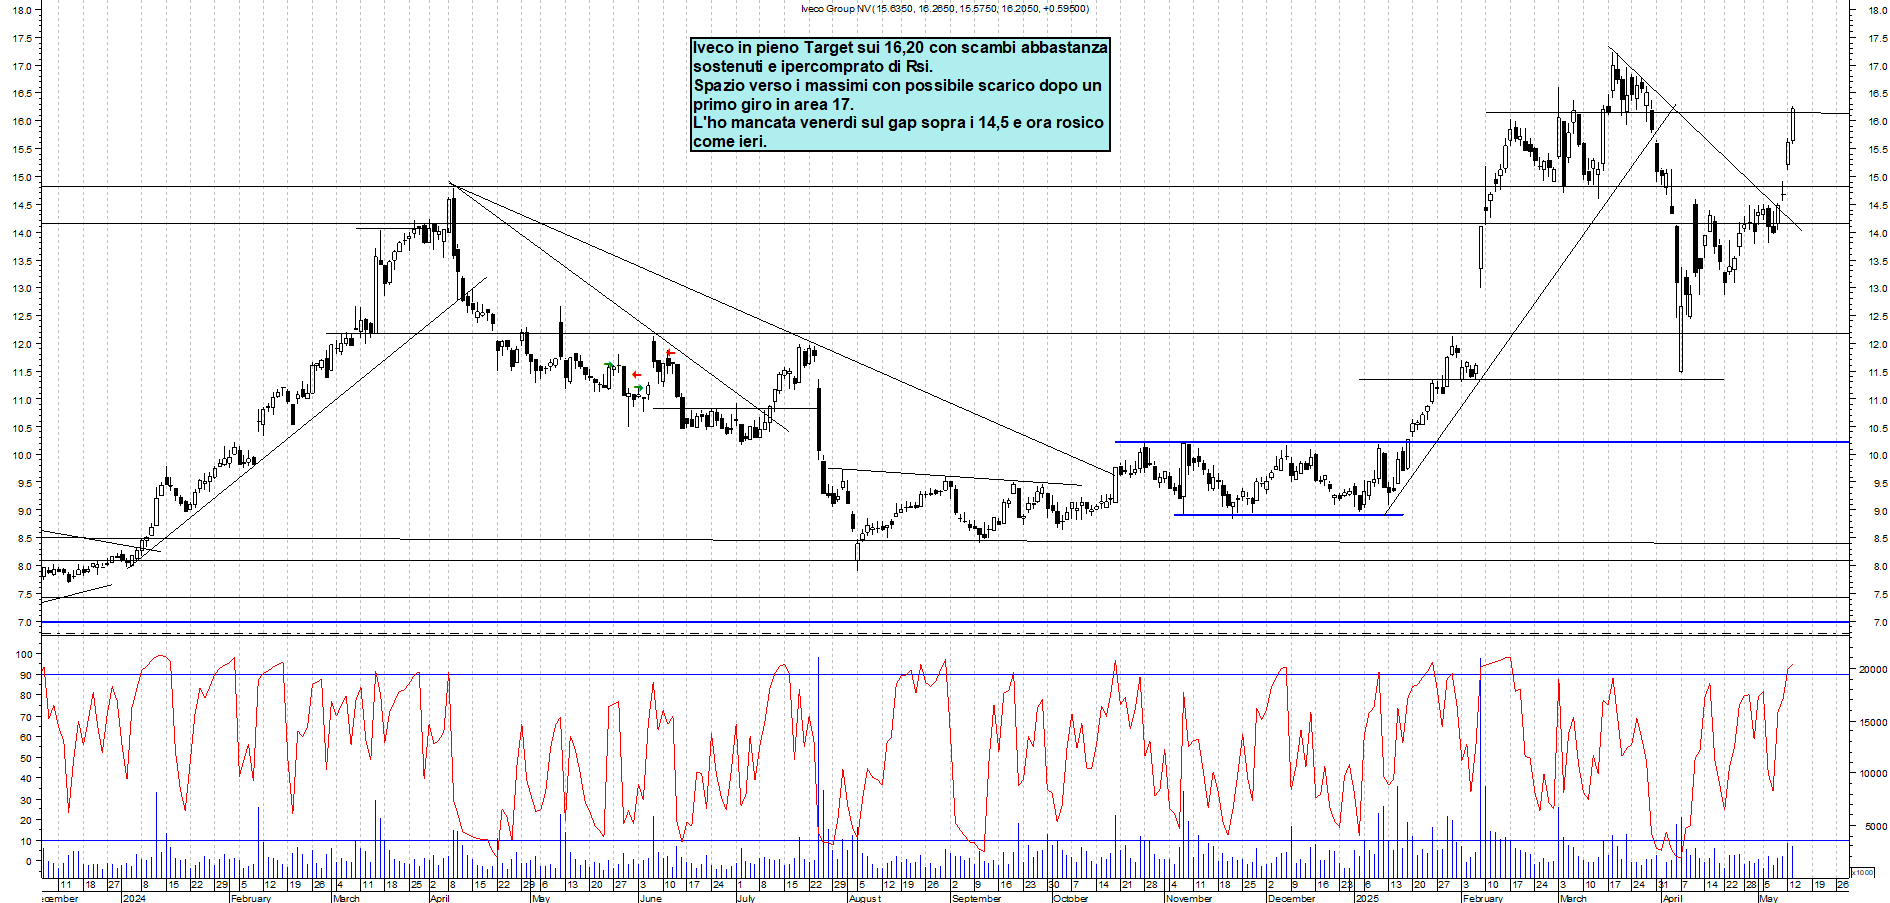The image size is (1890, 903).
Task: Click the 13.0 label on the left price axis
Action: point(22,289)
